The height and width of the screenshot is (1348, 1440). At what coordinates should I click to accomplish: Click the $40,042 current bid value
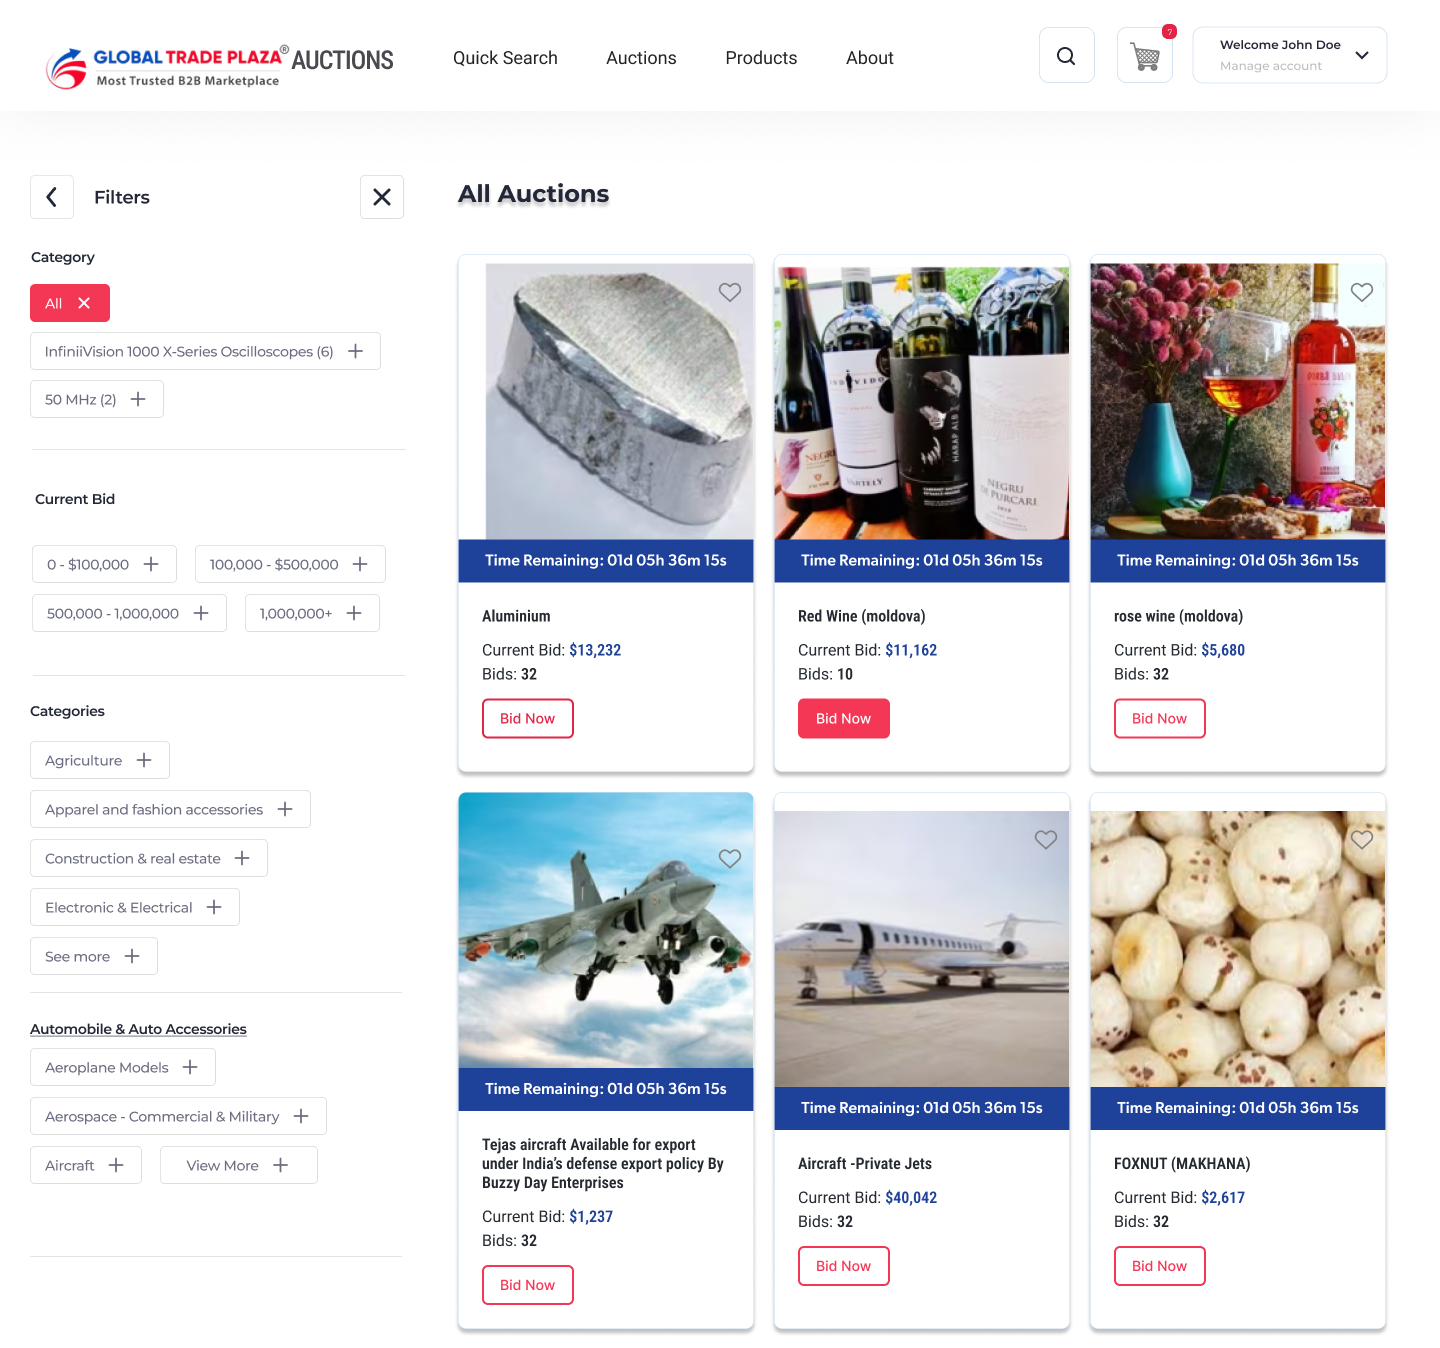911,1198
